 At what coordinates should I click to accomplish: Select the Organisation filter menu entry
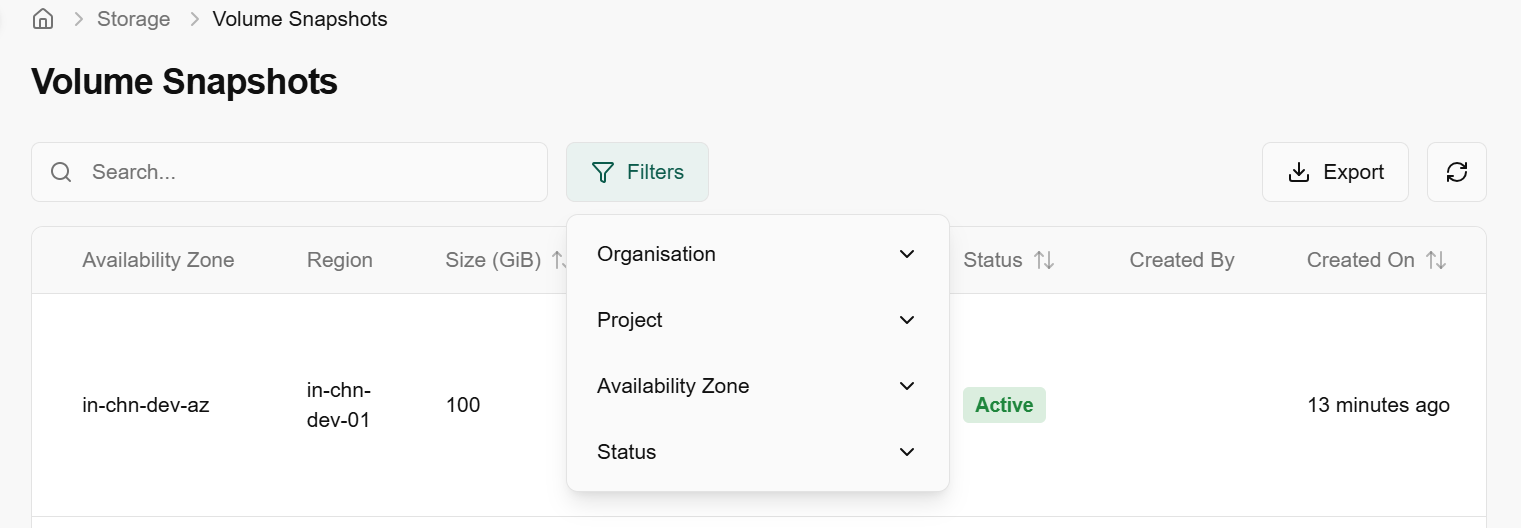(656, 254)
